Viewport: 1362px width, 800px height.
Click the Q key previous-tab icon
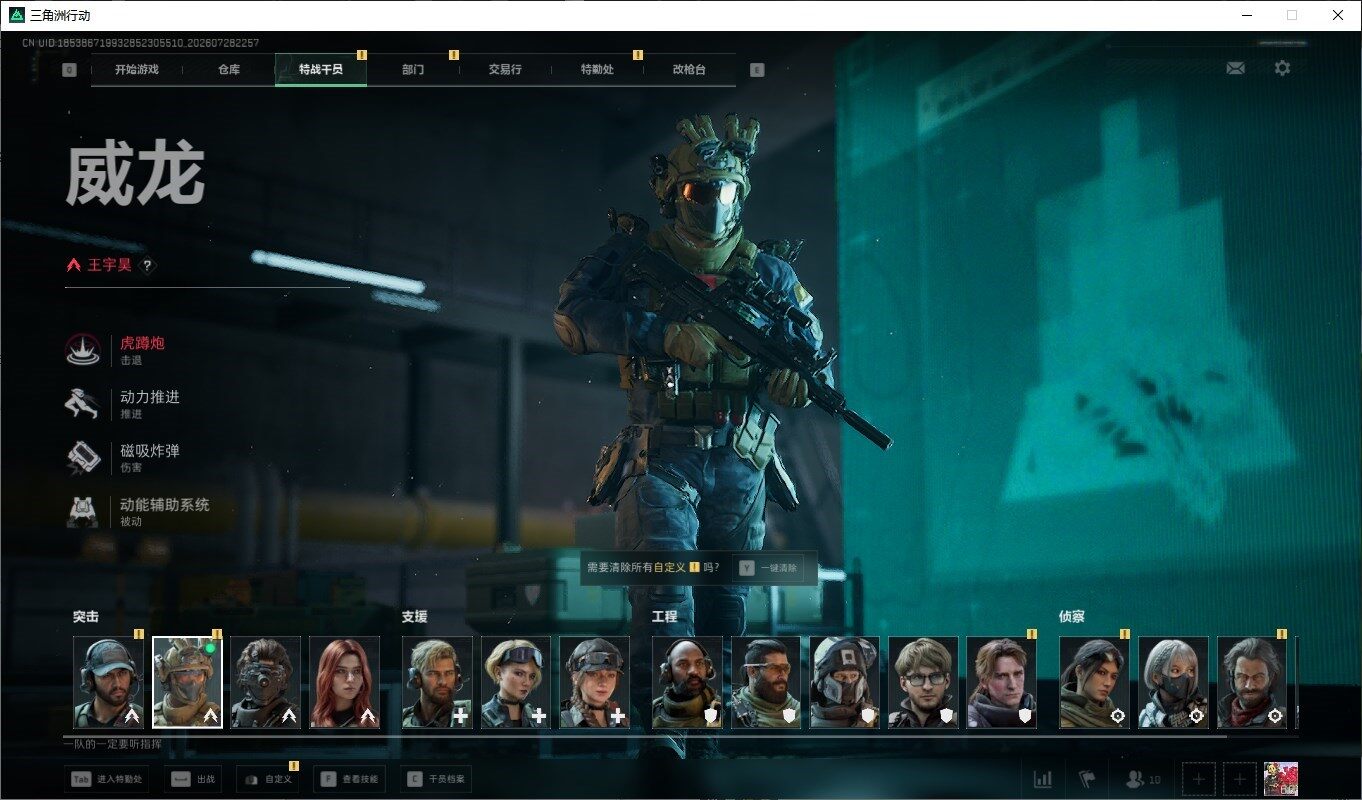(x=69, y=70)
